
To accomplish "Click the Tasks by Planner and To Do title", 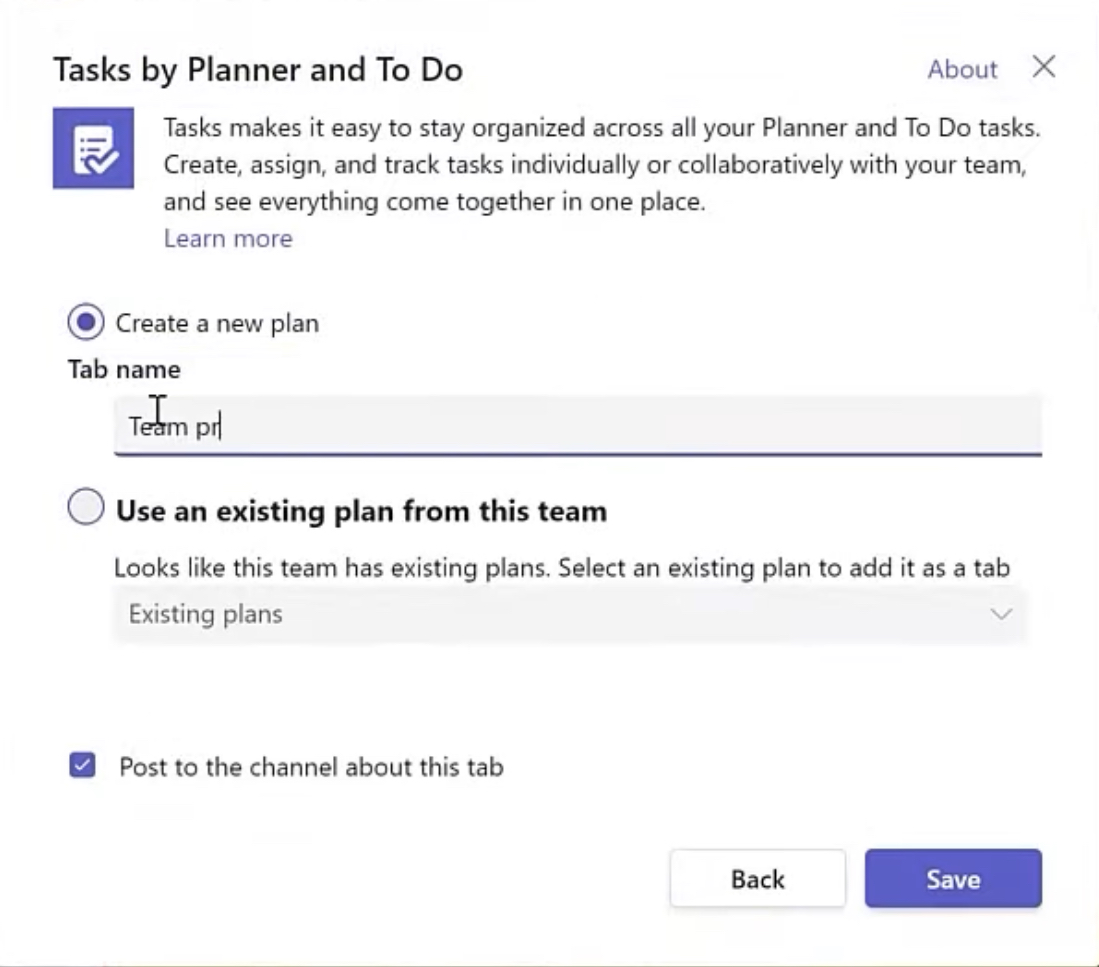I will 258,70.
